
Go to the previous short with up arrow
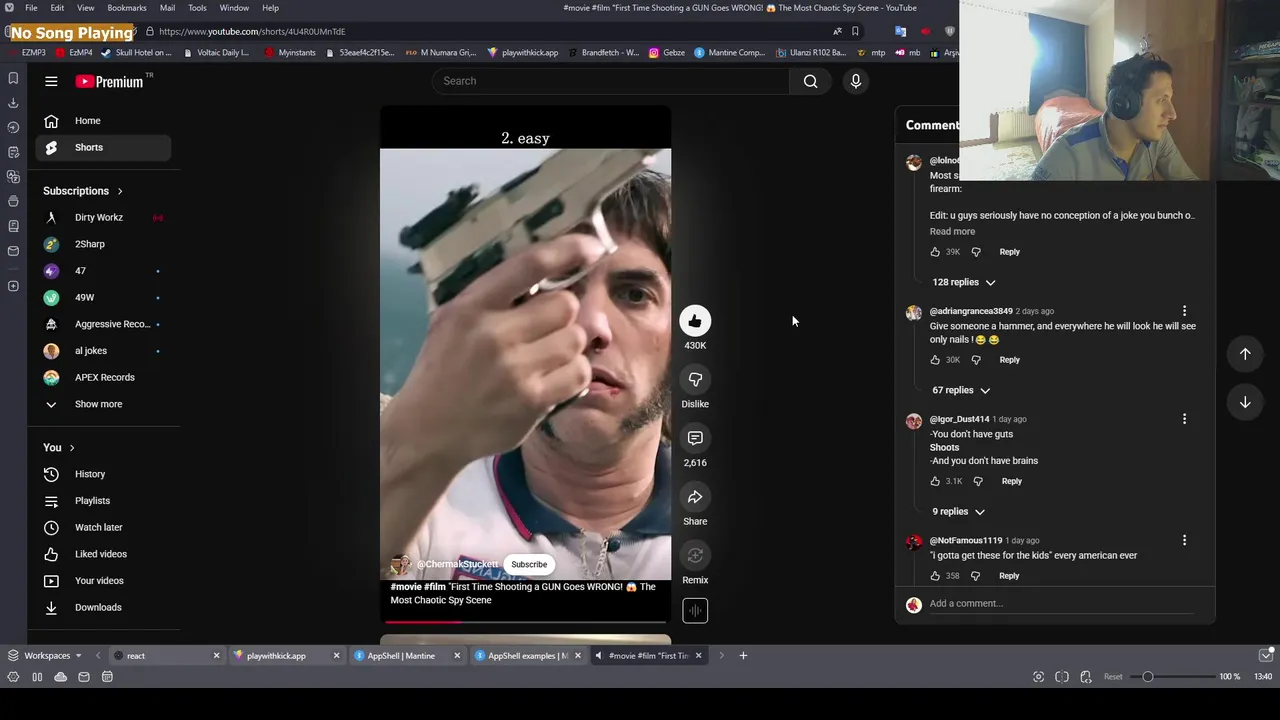(1245, 353)
